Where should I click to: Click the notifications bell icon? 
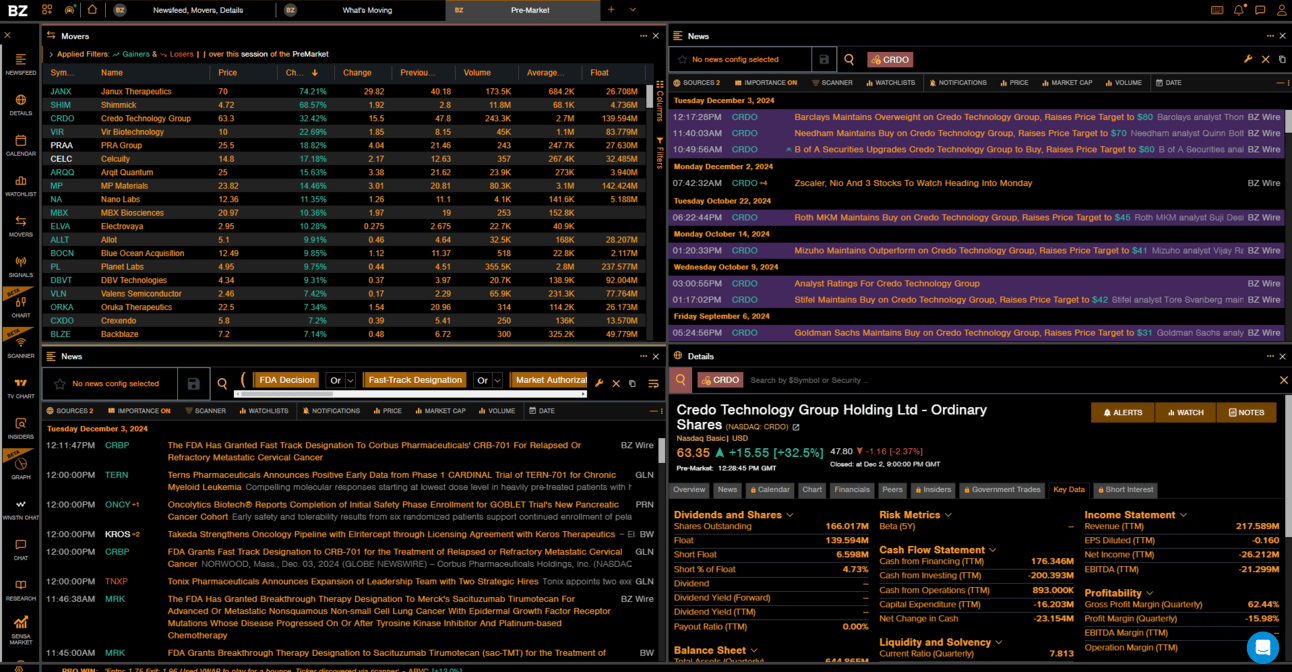point(1239,10)
